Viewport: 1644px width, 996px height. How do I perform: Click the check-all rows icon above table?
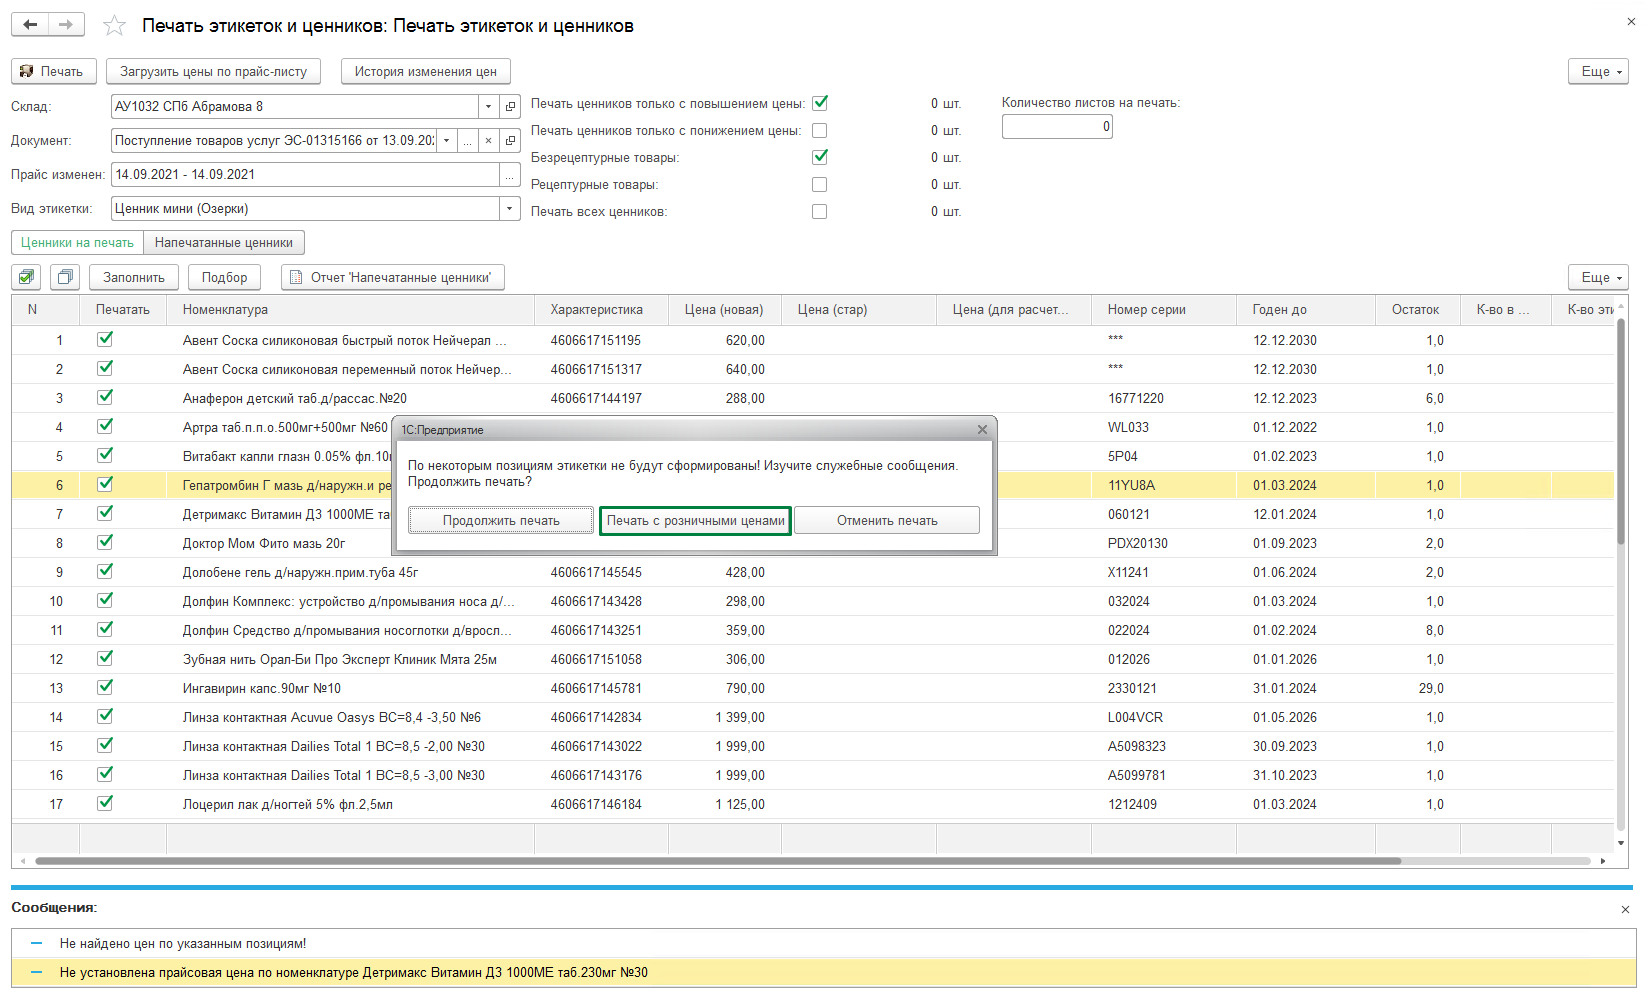[27, 277]
